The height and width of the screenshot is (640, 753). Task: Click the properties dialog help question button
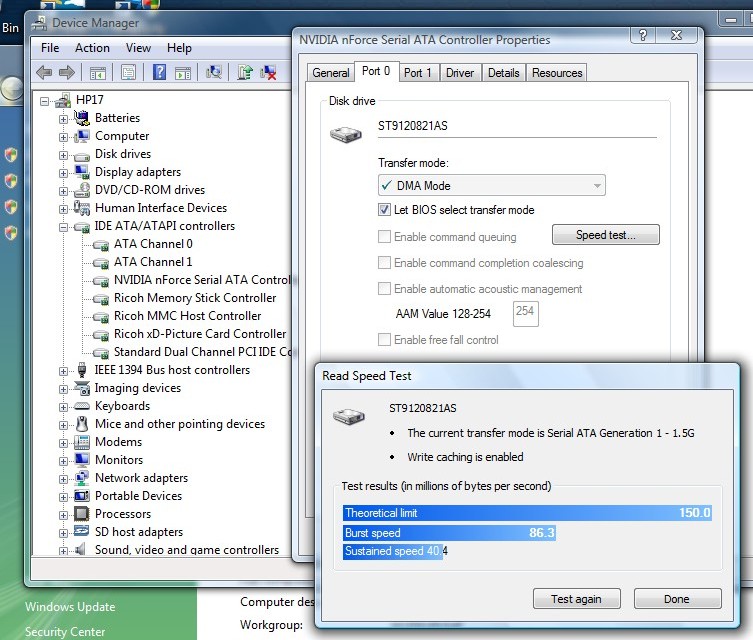pyautogui.click(x=643, y=35)
